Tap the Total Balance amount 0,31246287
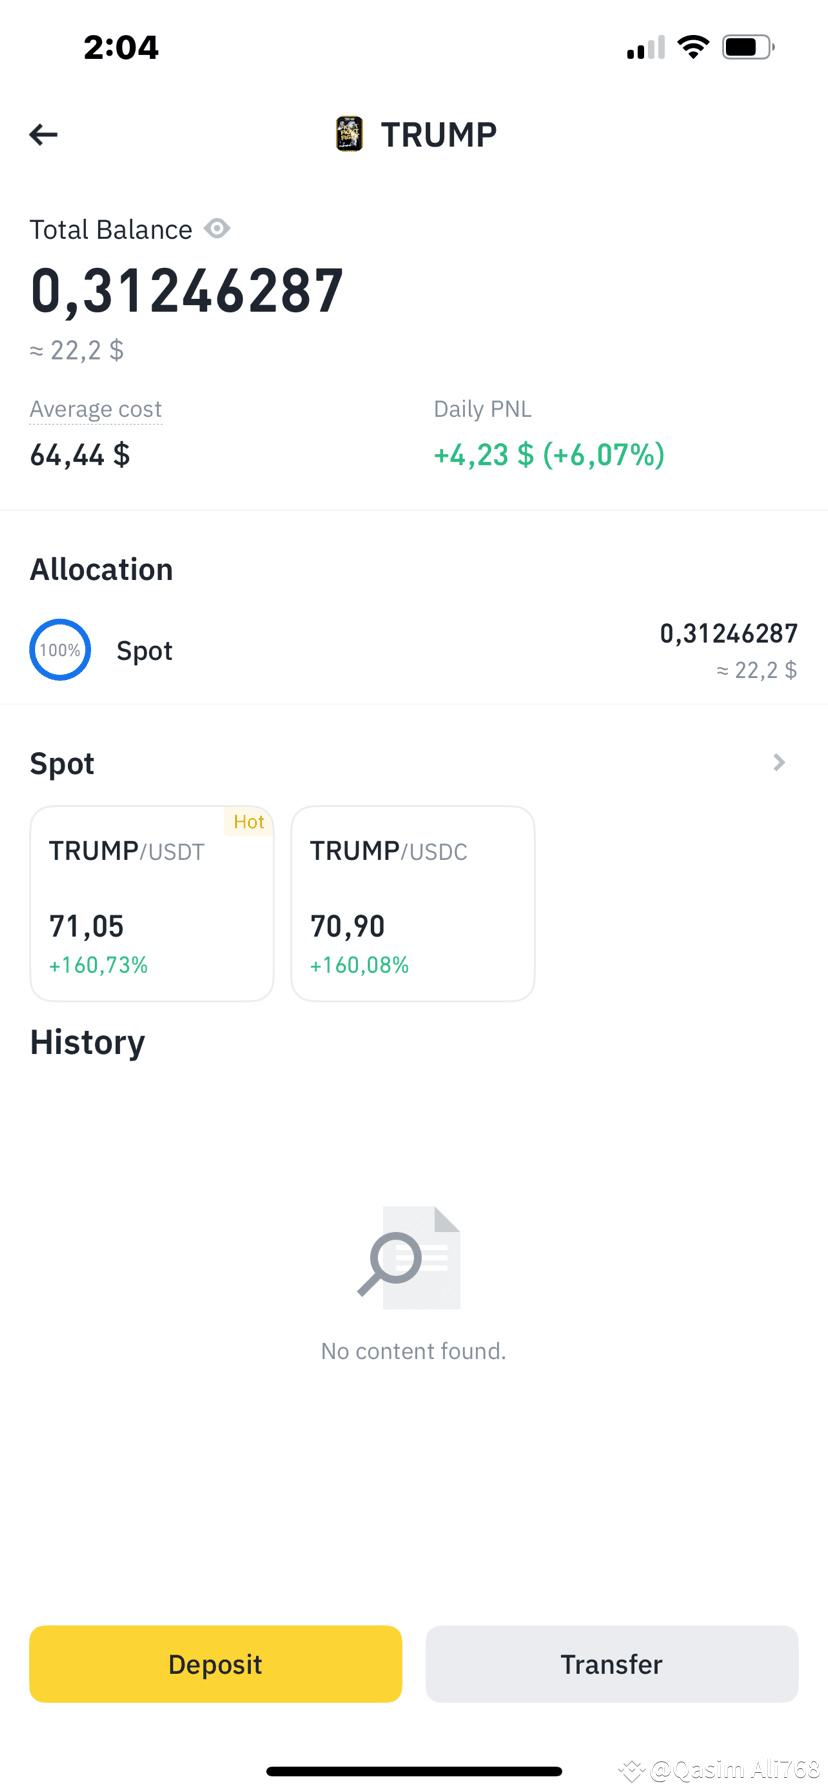Screen dimensions: 828x1792 (x=187, y=291)
